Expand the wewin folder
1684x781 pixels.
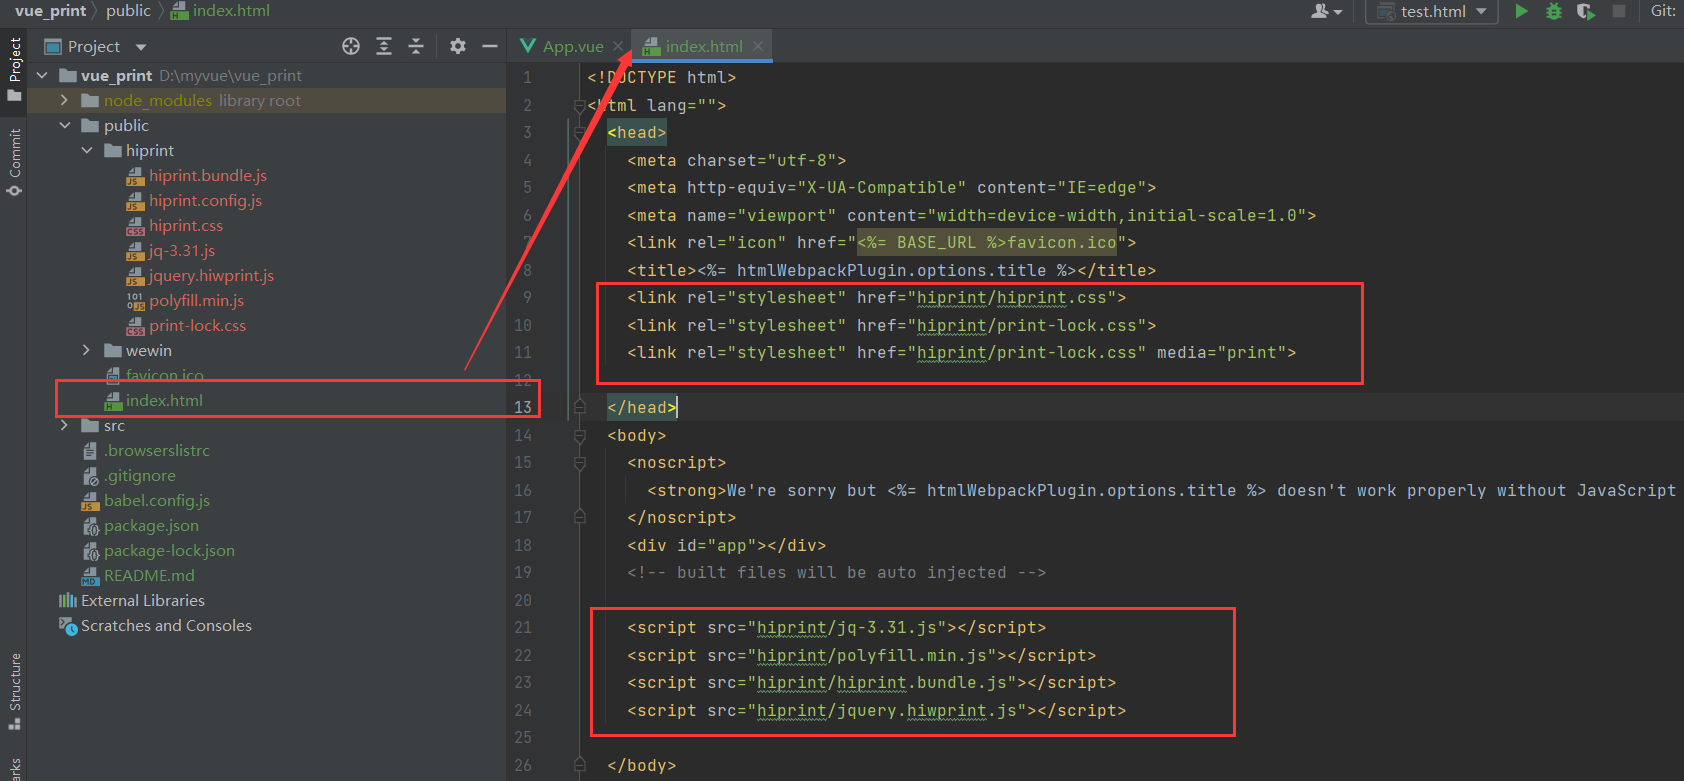(86, 350)
